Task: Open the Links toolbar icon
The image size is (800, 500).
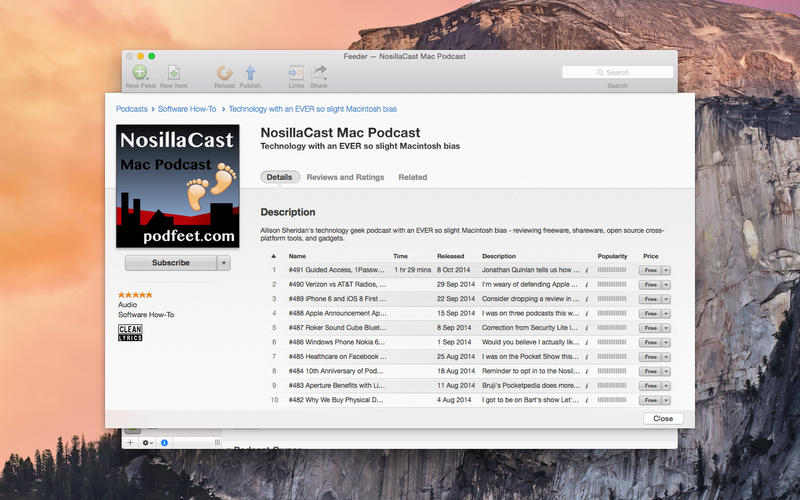Action: [x=296, y=72]
